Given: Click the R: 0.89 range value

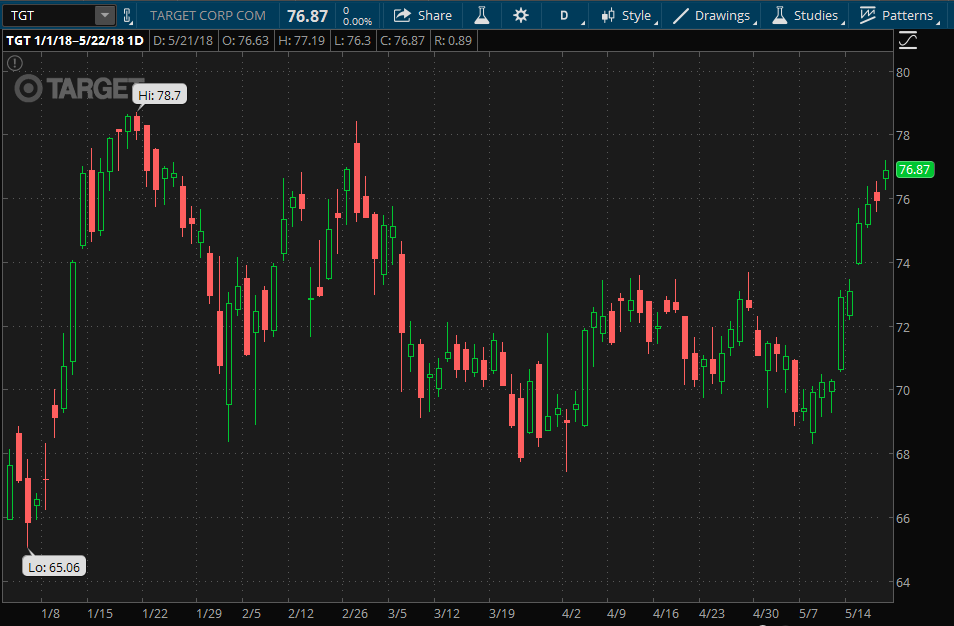Looking at the screenshot, I should coord(453,41).
